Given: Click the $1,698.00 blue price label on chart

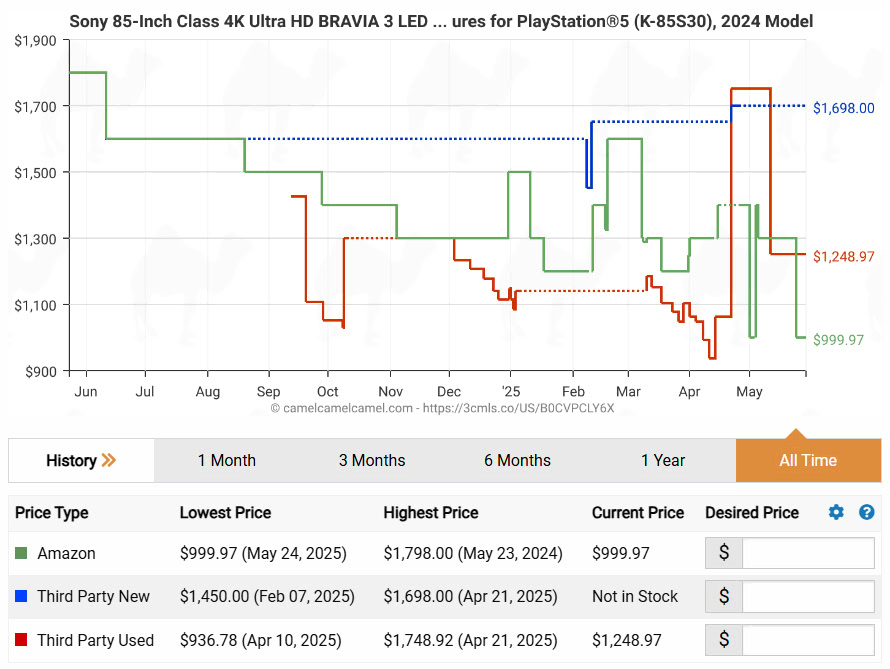Looking at the screenshot, I should [843, 108].
